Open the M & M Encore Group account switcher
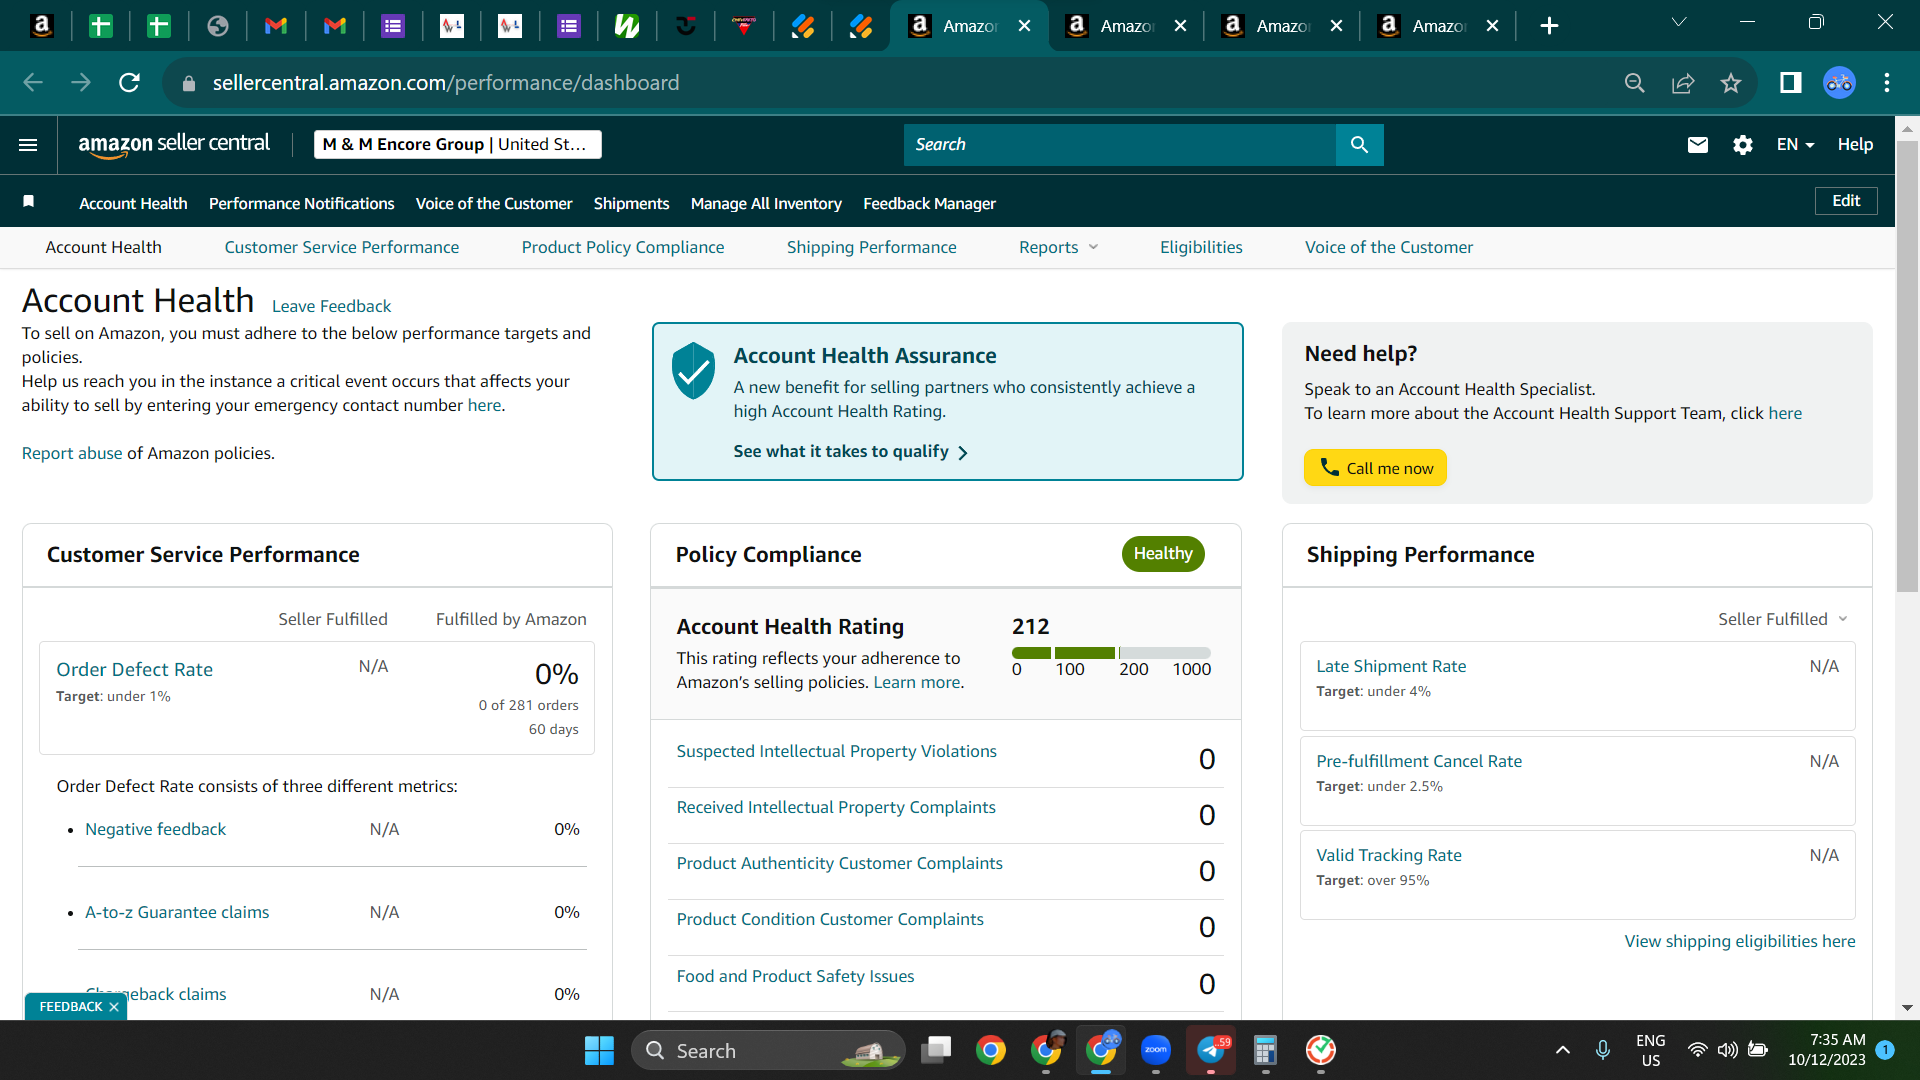The width and height of the screenshot is (1920, 1080). [458, 145]
